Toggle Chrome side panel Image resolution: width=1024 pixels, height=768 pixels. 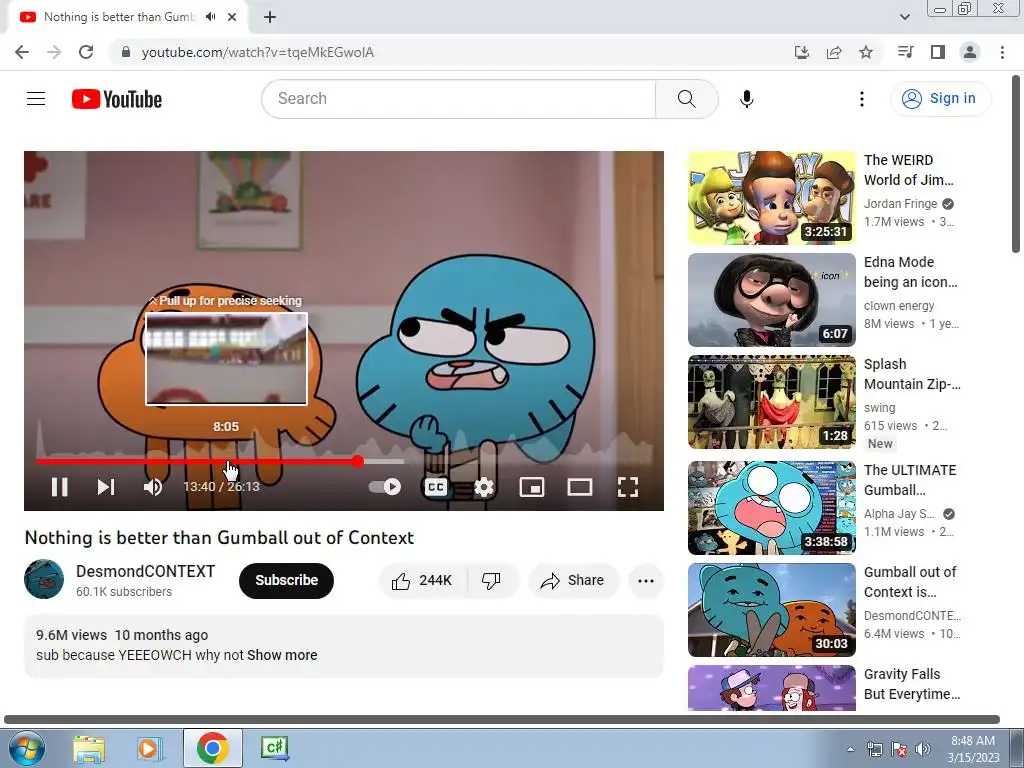pos(938,52)
